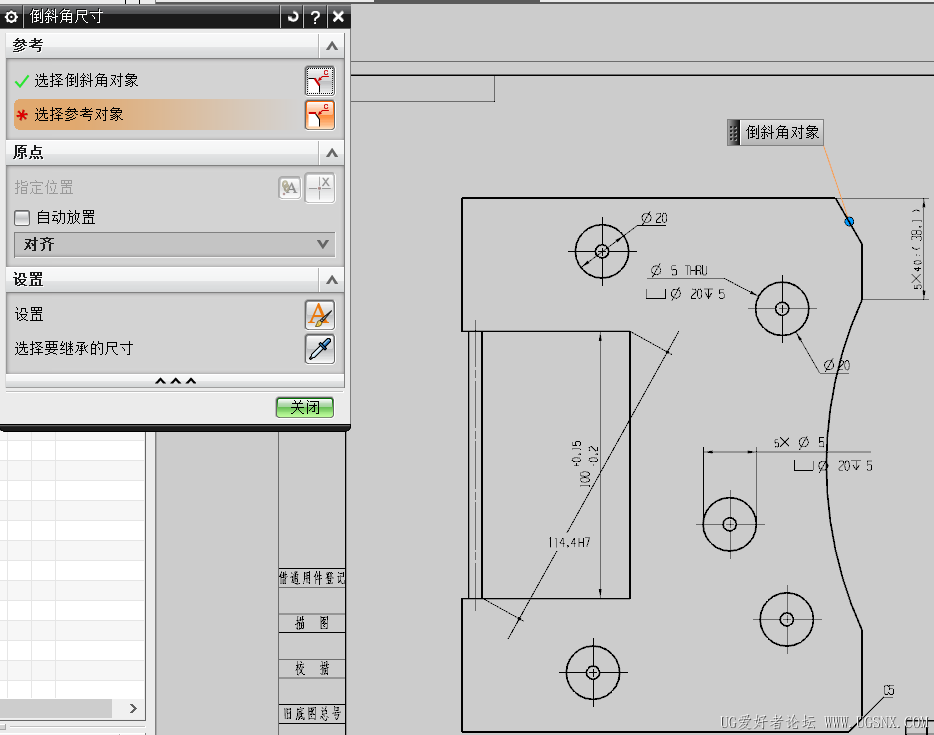This screenshot has height=735, width=934.
Task: Click the dialog gear options icon
Action: coord(12,17)
